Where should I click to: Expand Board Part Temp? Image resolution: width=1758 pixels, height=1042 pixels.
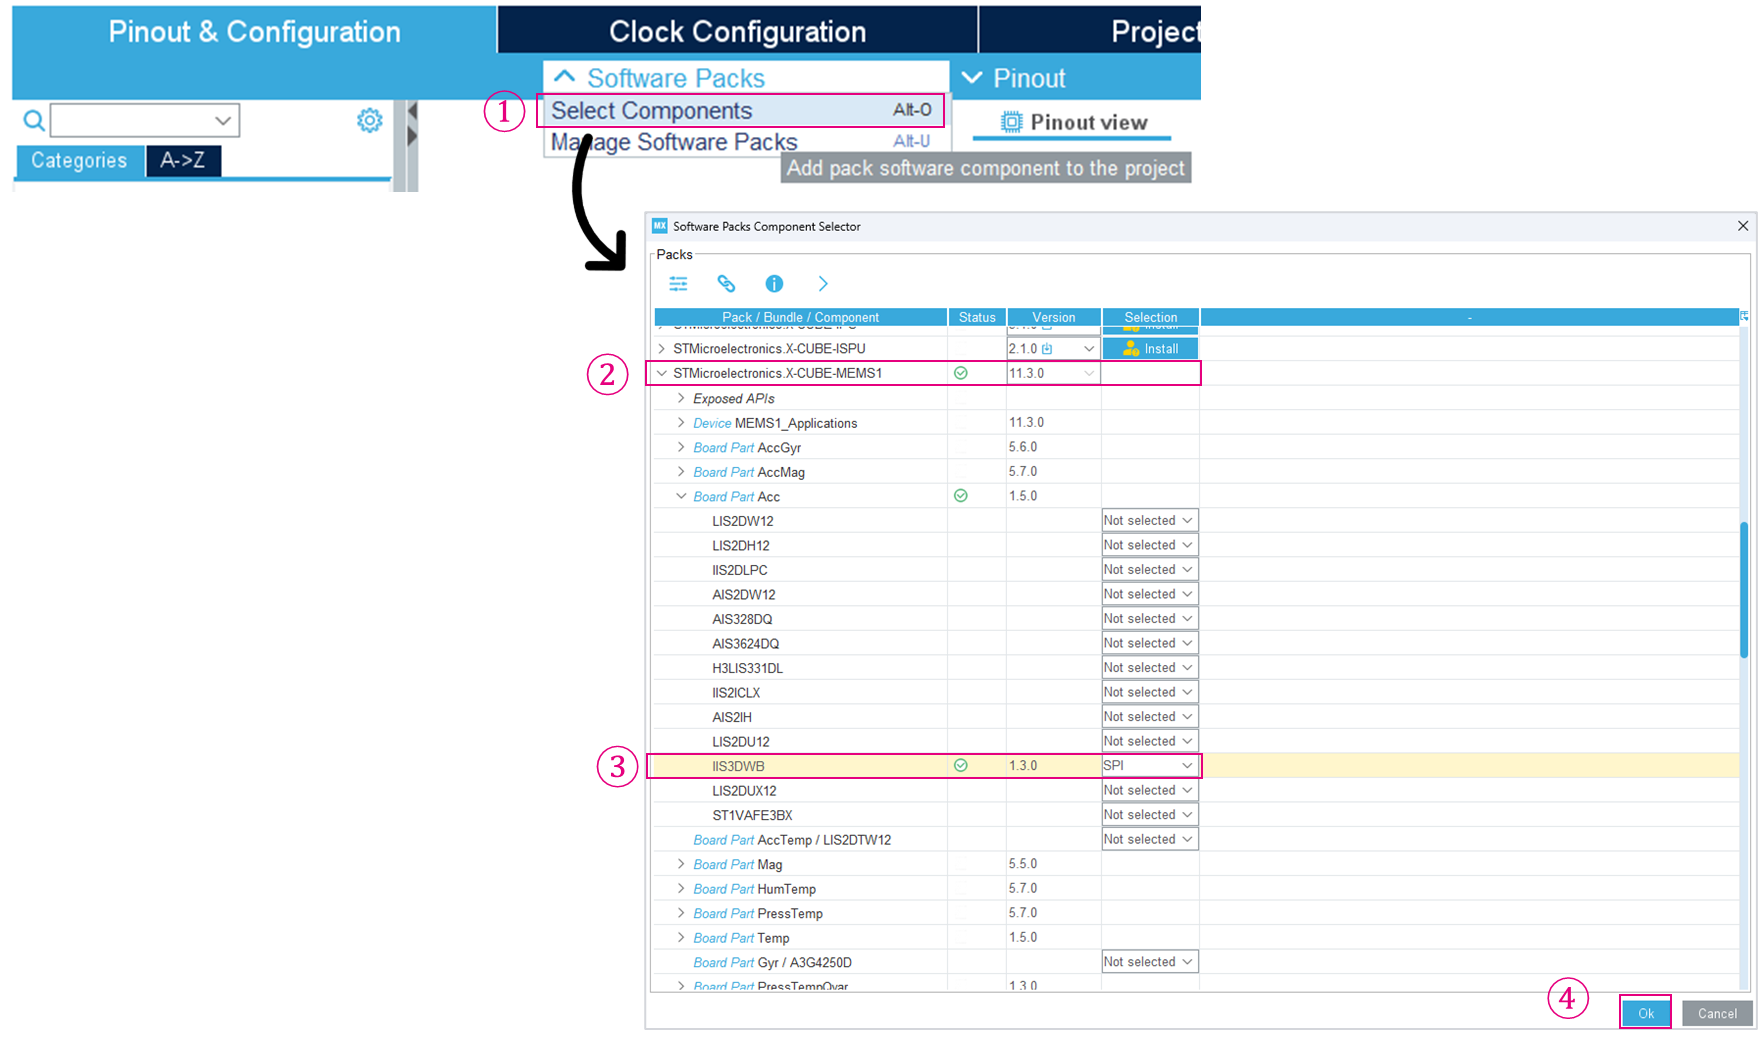point(681,938)
